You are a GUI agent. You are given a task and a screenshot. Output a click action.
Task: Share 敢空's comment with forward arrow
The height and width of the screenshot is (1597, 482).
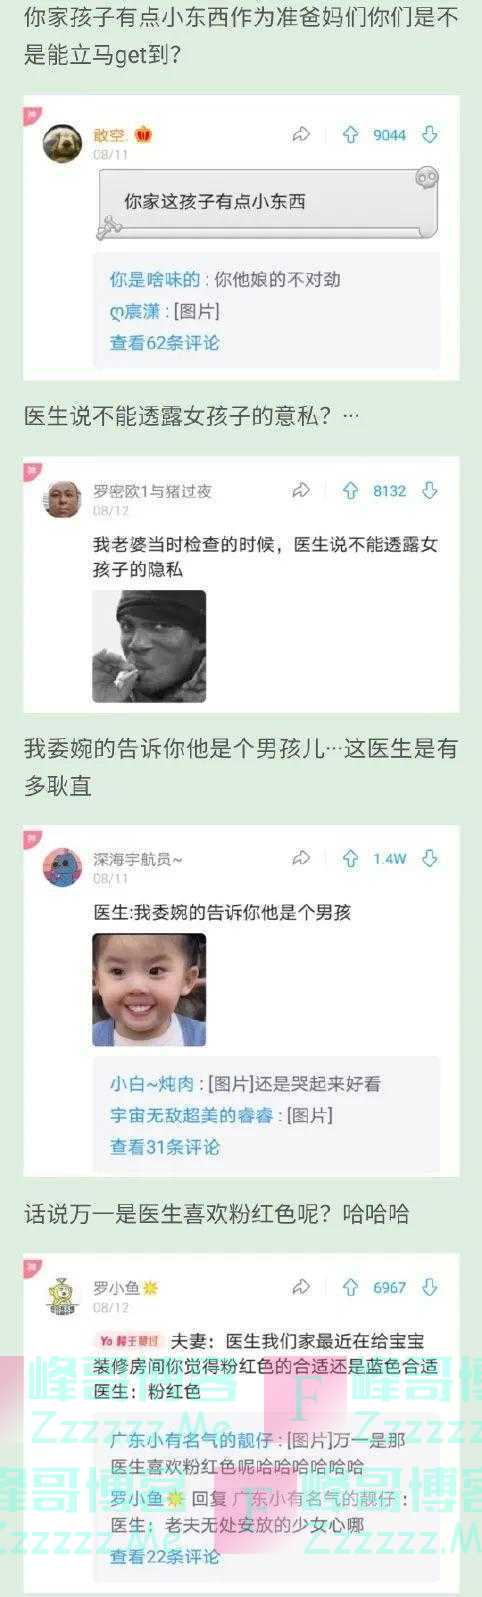tap(301, 135)
